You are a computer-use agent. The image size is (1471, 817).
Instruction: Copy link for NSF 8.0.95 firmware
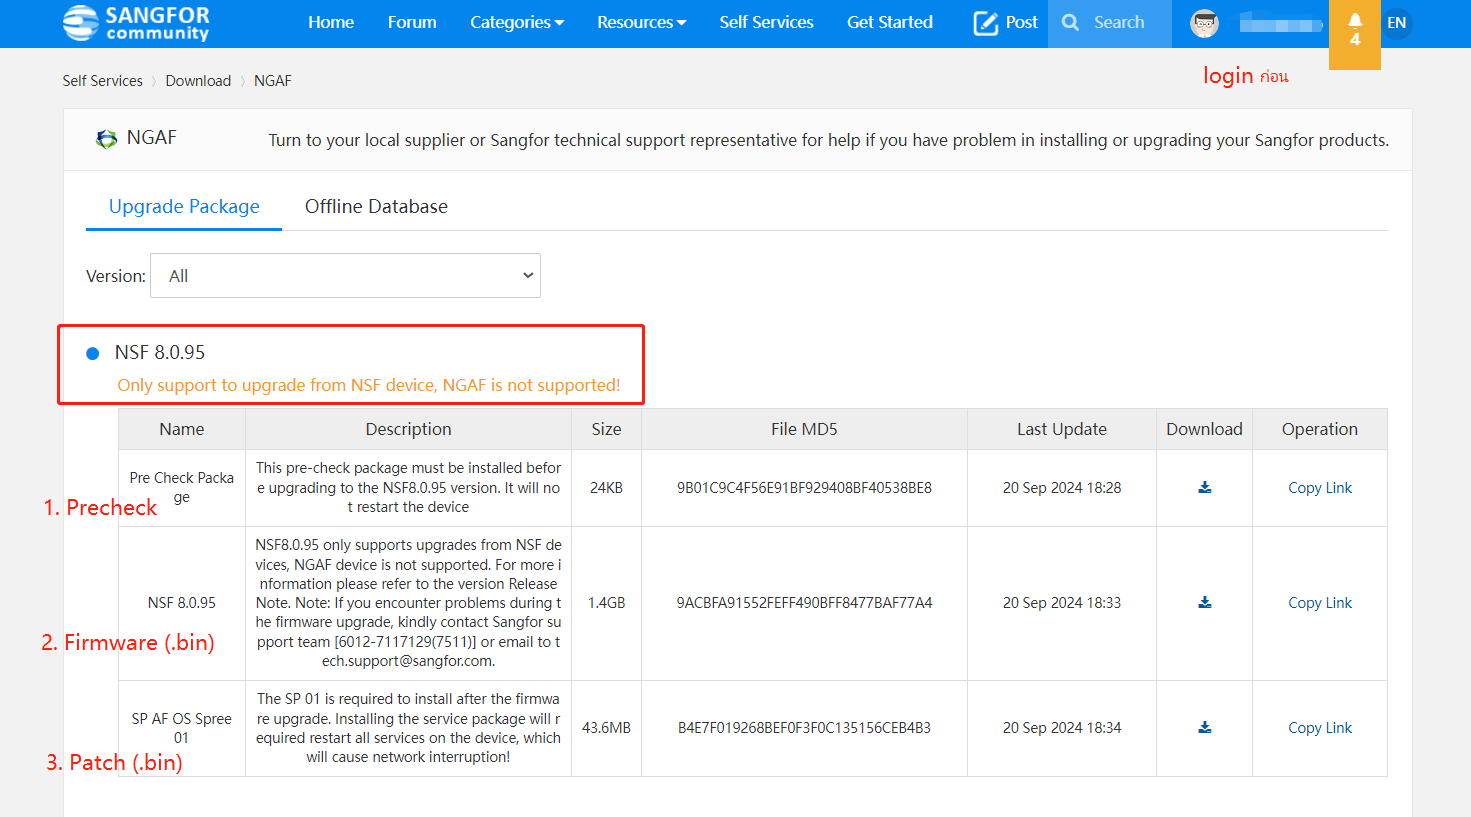pyautogui.click(x=1320, y=603)
